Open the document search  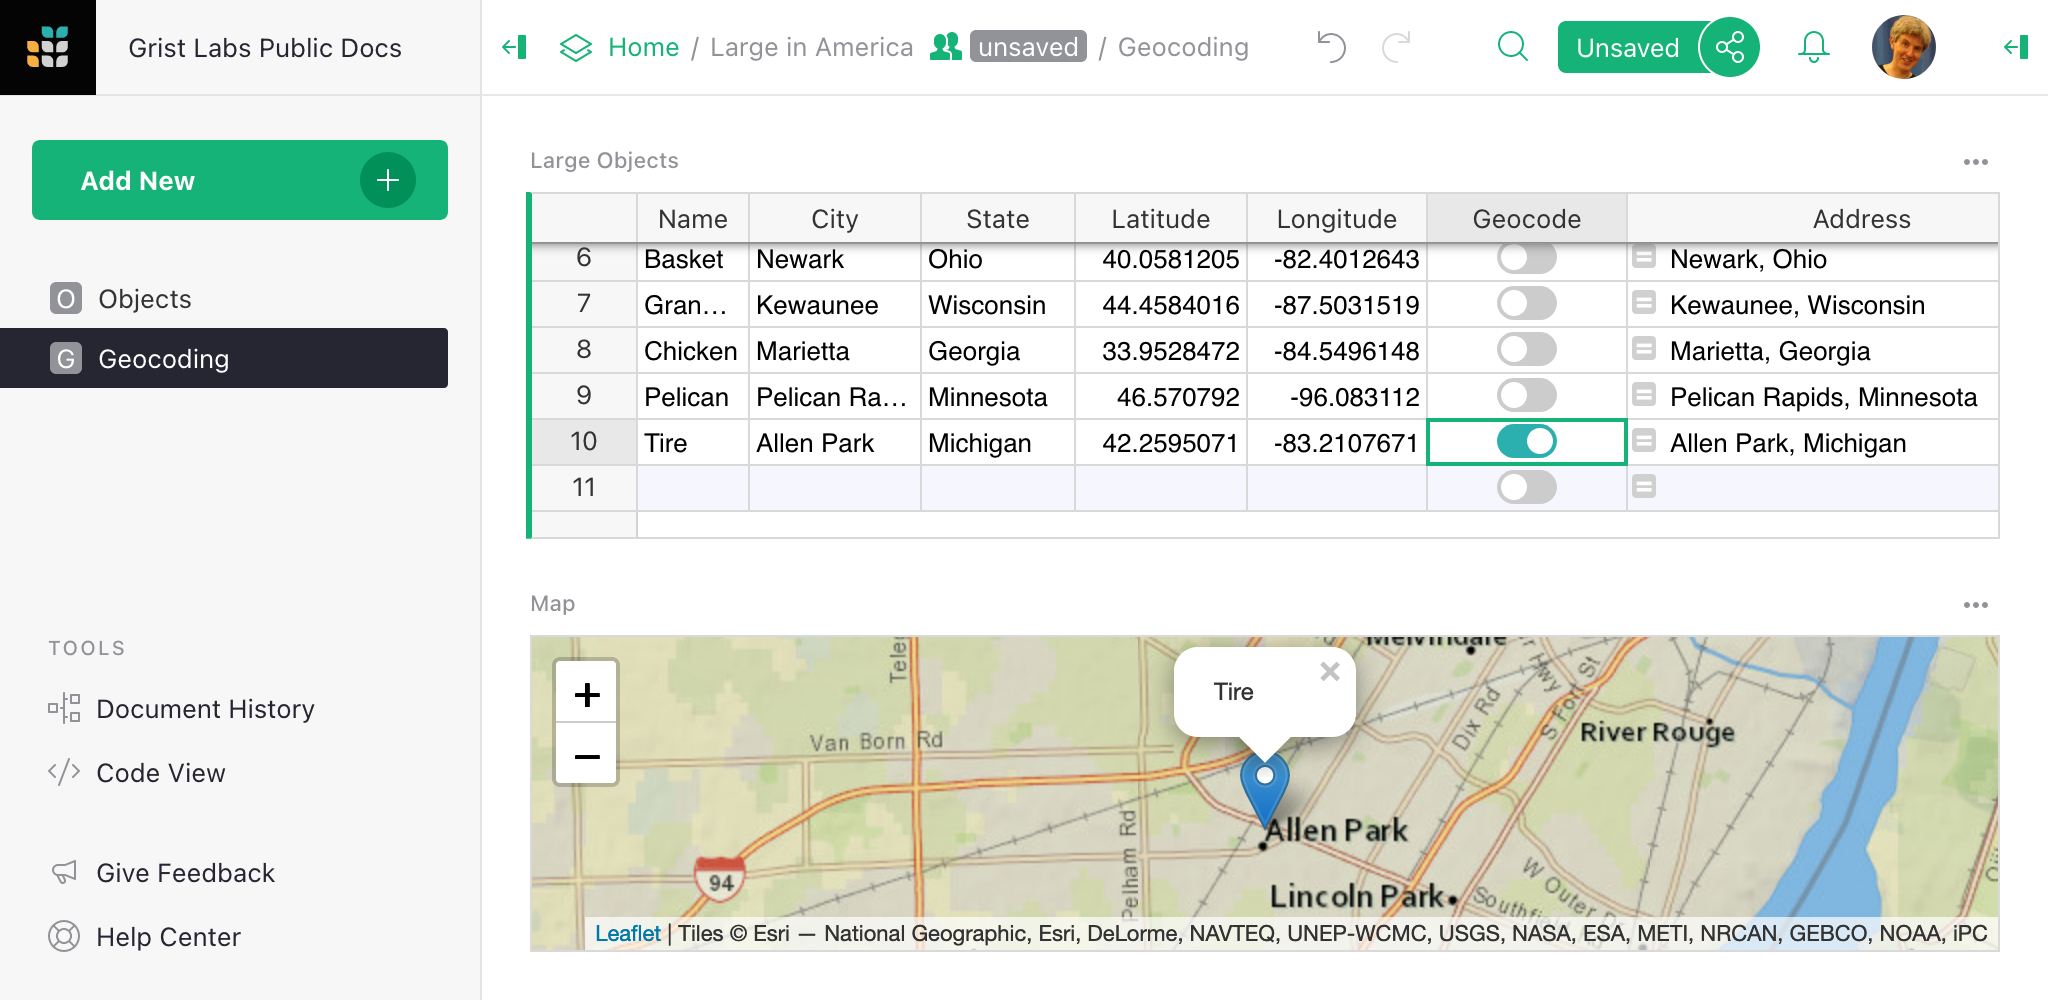pos(1512,46)
